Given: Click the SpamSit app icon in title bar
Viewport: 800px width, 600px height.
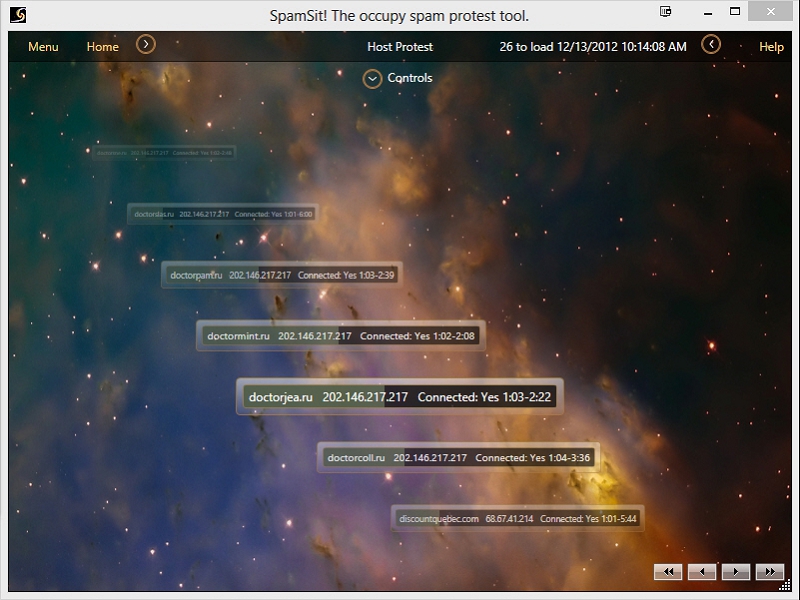Looking at the screenshot, I should pyautogui.click(x=18, y=15).
